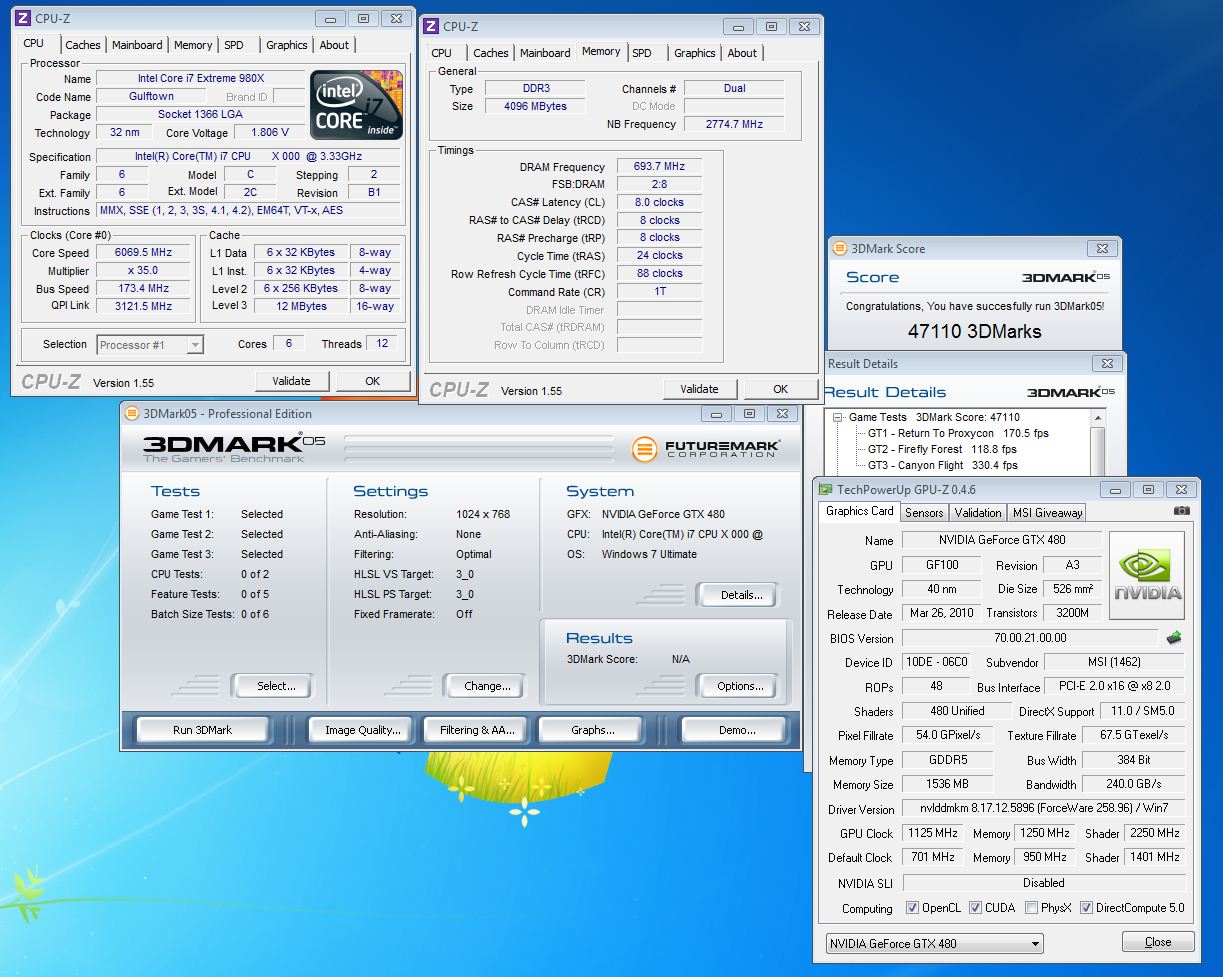Viewport: 1223px width, 977px height.
Task: Click the Futuremark Corporation logo
Action: pos(706,449)
